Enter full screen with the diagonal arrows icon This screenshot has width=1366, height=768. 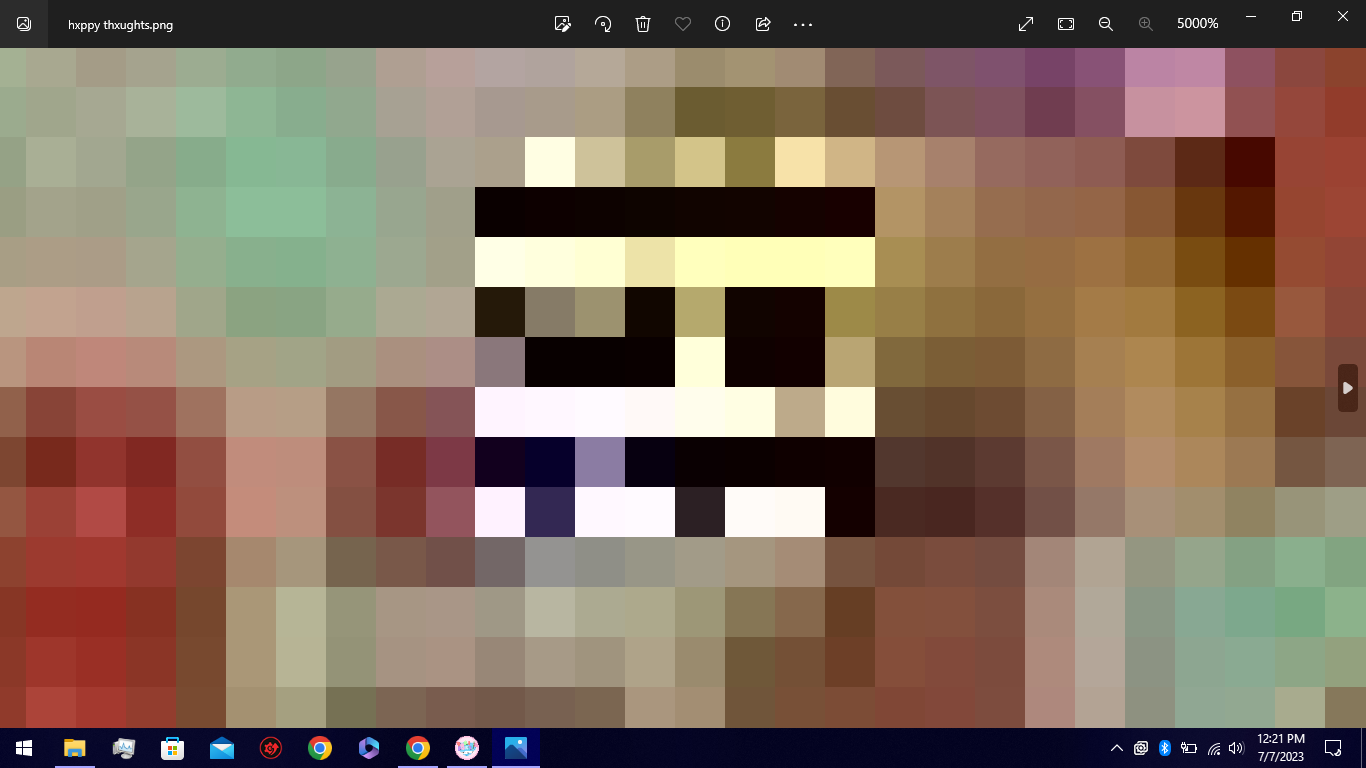[x=1026, y=24]
